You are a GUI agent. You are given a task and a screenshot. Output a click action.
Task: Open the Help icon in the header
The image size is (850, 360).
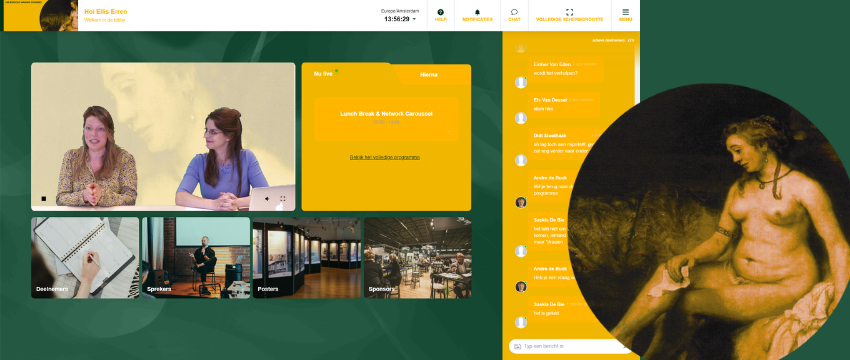[x=440, y=12]
